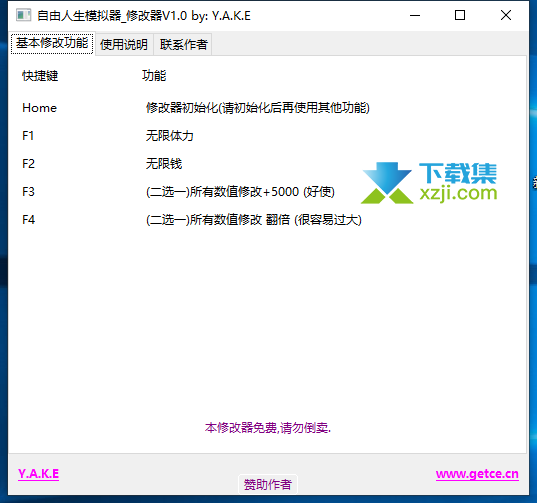Select the 无限钱 function text

click(164, 164)
